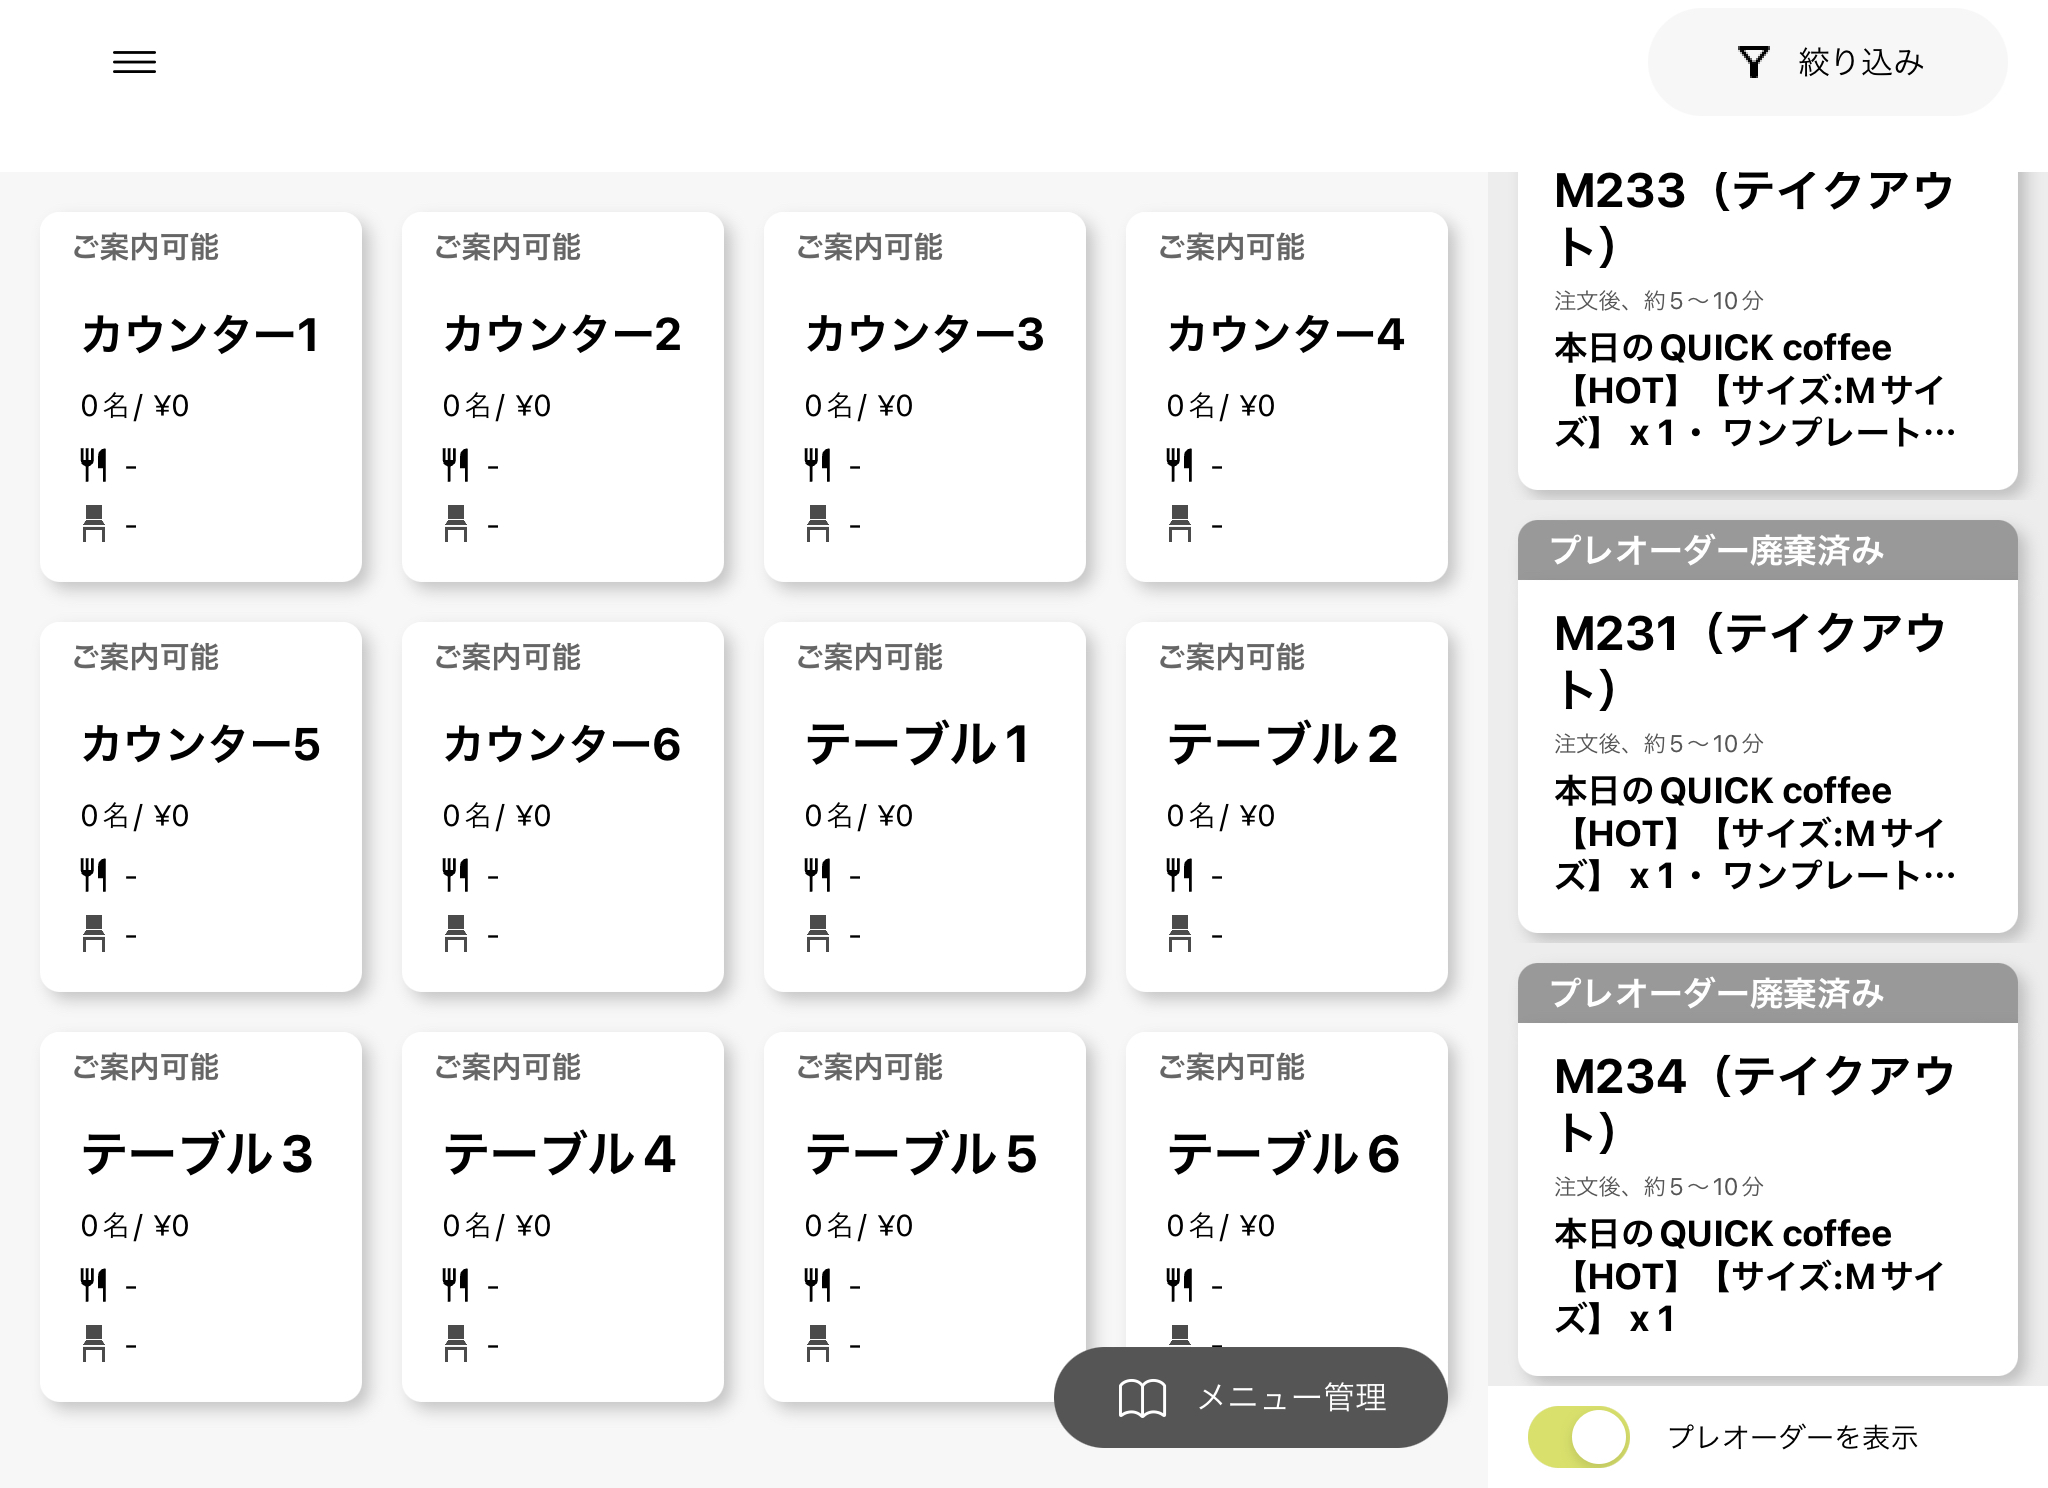Screen dimensions: 2048x1488
Task: Open the M231 takeout pre-order card
Action: click(1767, 750)
